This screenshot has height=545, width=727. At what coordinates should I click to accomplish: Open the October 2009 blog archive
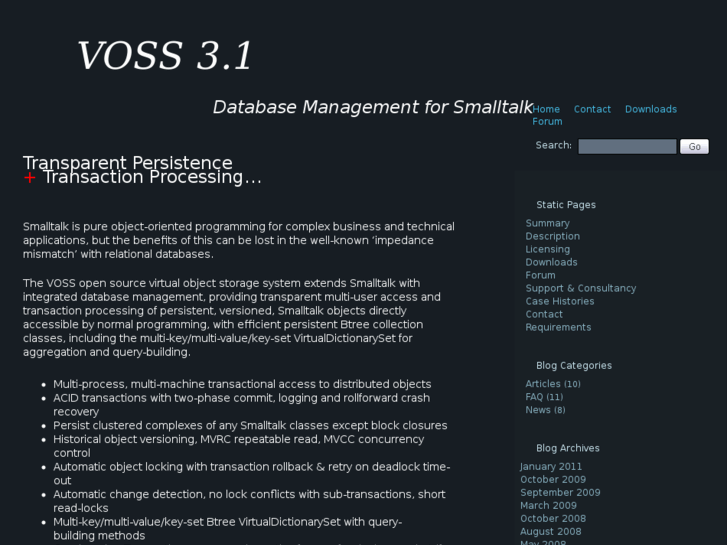tap(553, 479)
